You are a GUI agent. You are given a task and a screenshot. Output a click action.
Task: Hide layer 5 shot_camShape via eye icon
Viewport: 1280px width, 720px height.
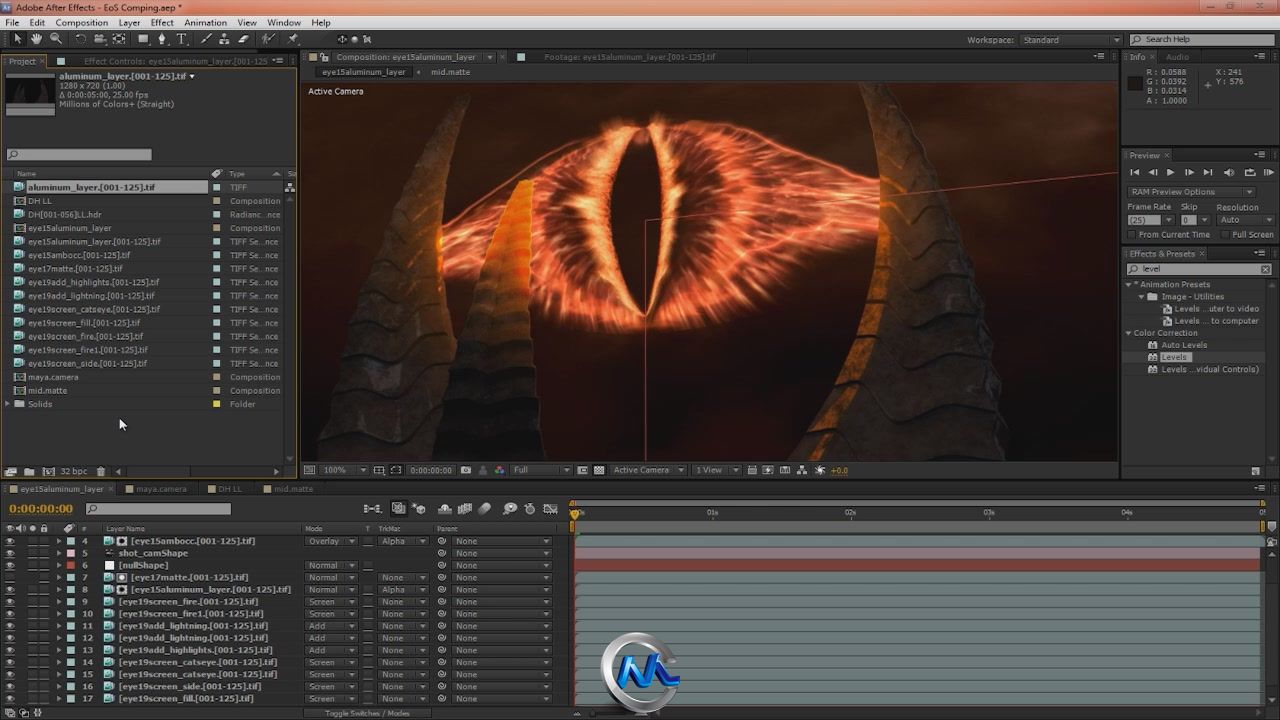[x=10, y=553]
